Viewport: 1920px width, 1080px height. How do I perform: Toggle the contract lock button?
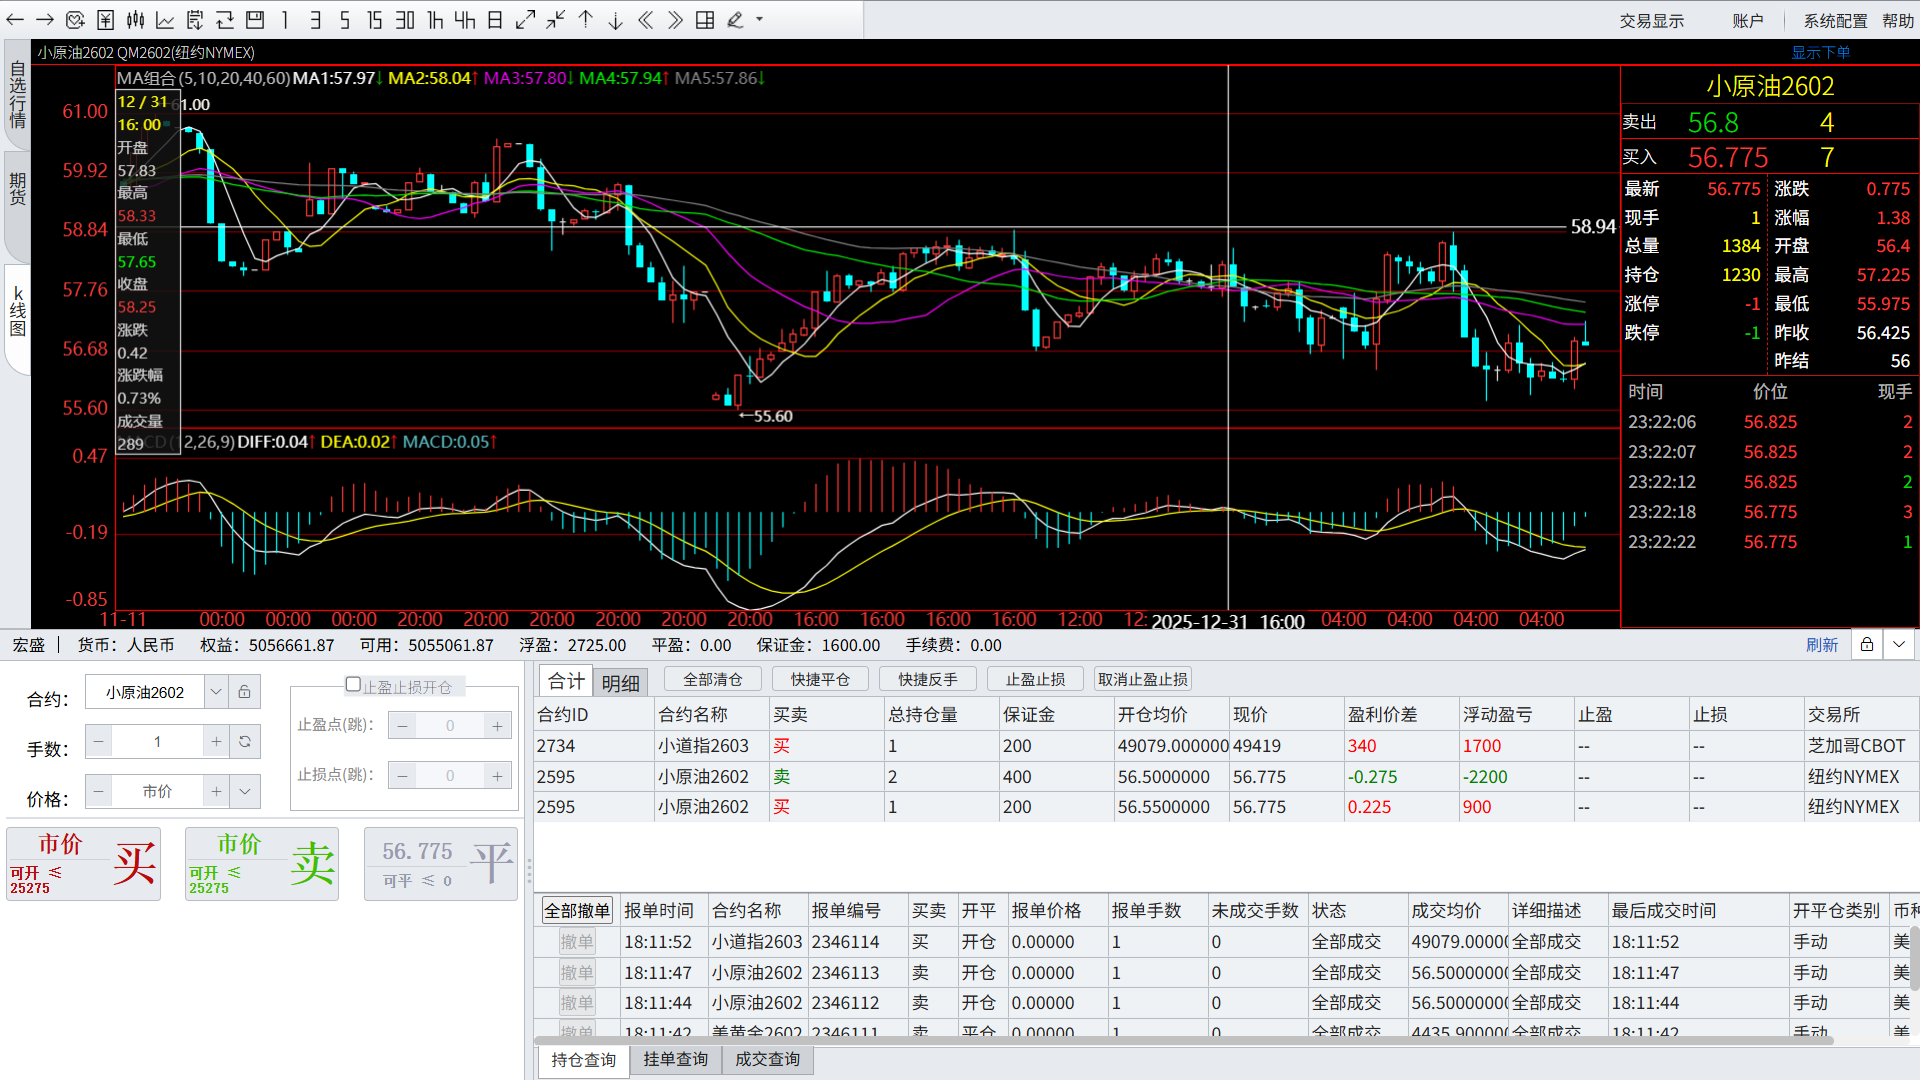click(244, 692)
